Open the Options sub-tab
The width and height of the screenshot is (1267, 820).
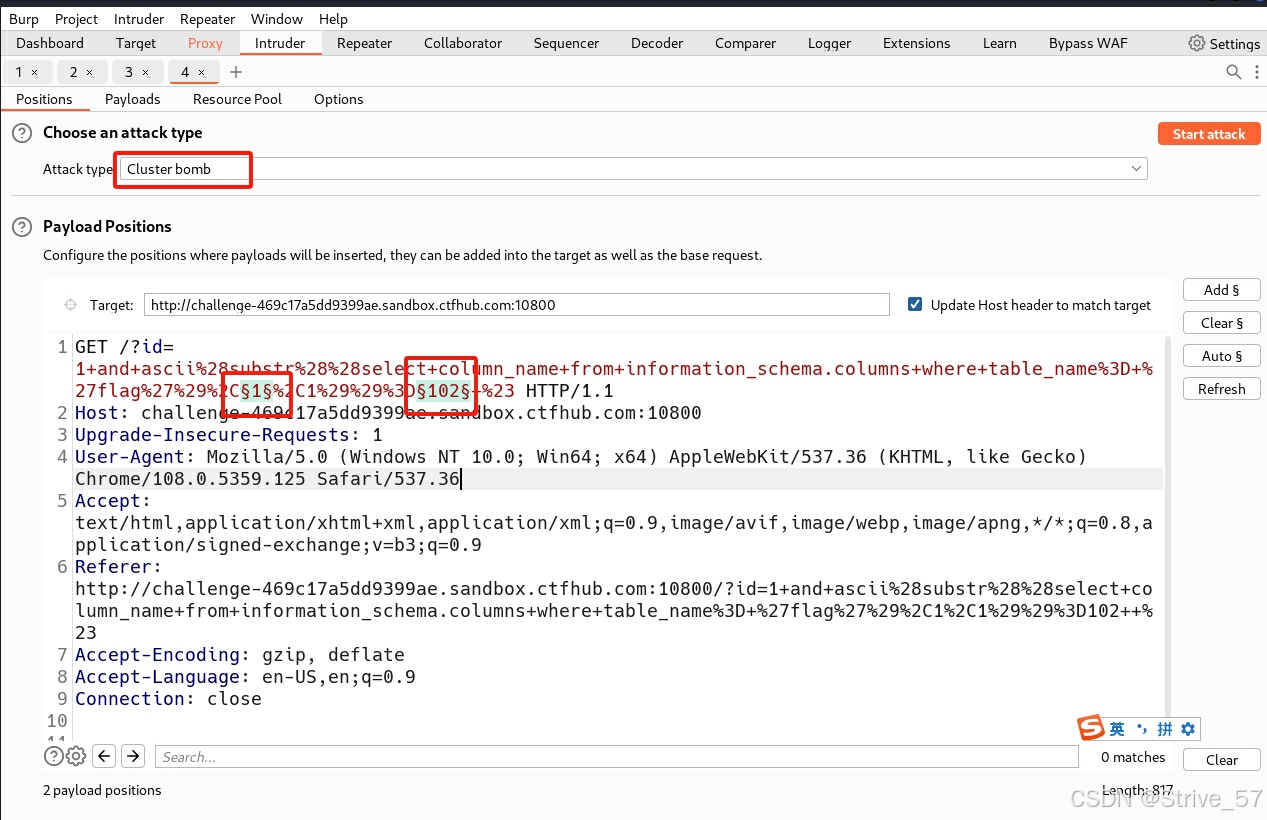click(339, 99)
